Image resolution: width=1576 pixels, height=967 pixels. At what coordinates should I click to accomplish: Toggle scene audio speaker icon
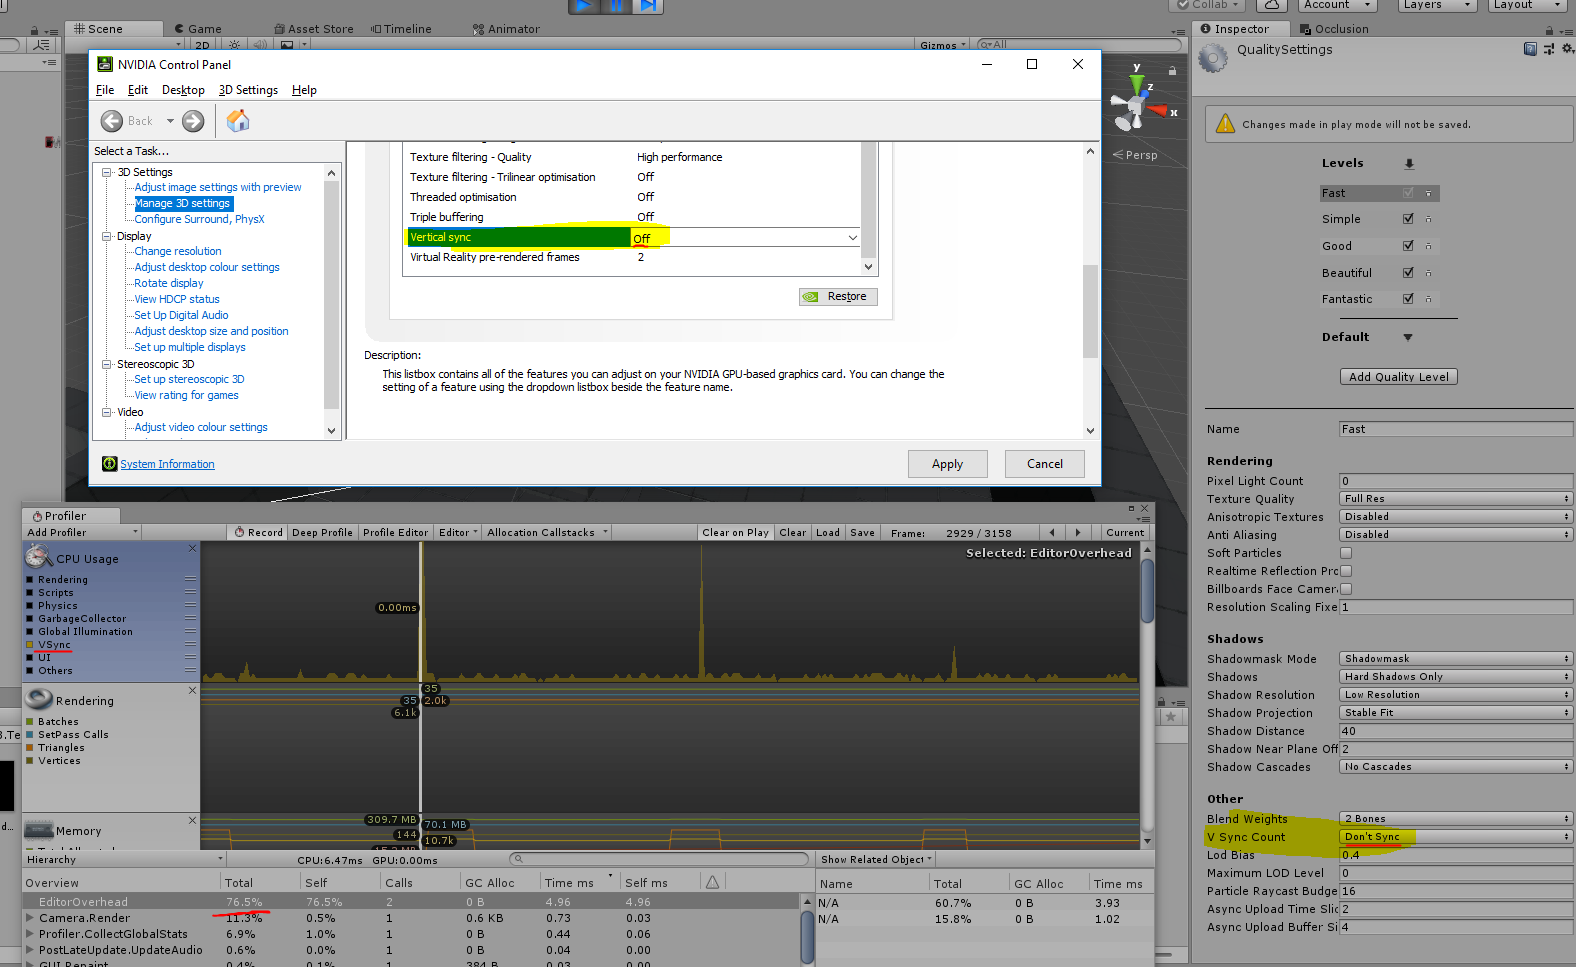click(x=260, y=45)
